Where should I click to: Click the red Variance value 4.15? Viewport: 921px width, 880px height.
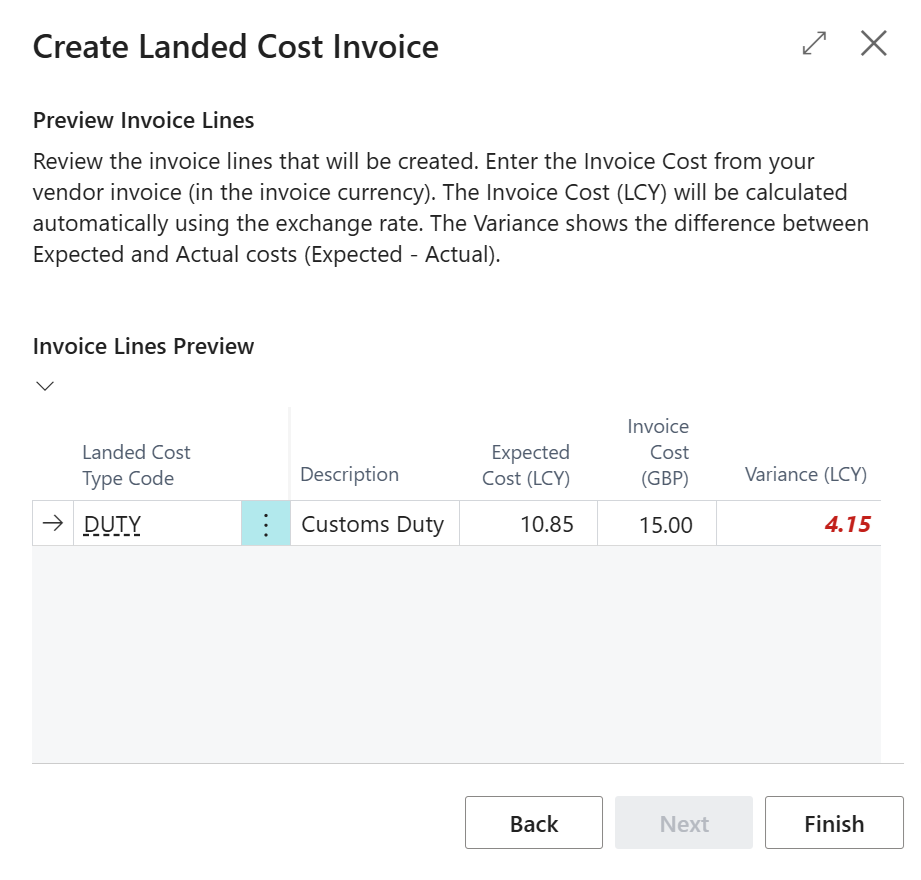coord(846,524)
